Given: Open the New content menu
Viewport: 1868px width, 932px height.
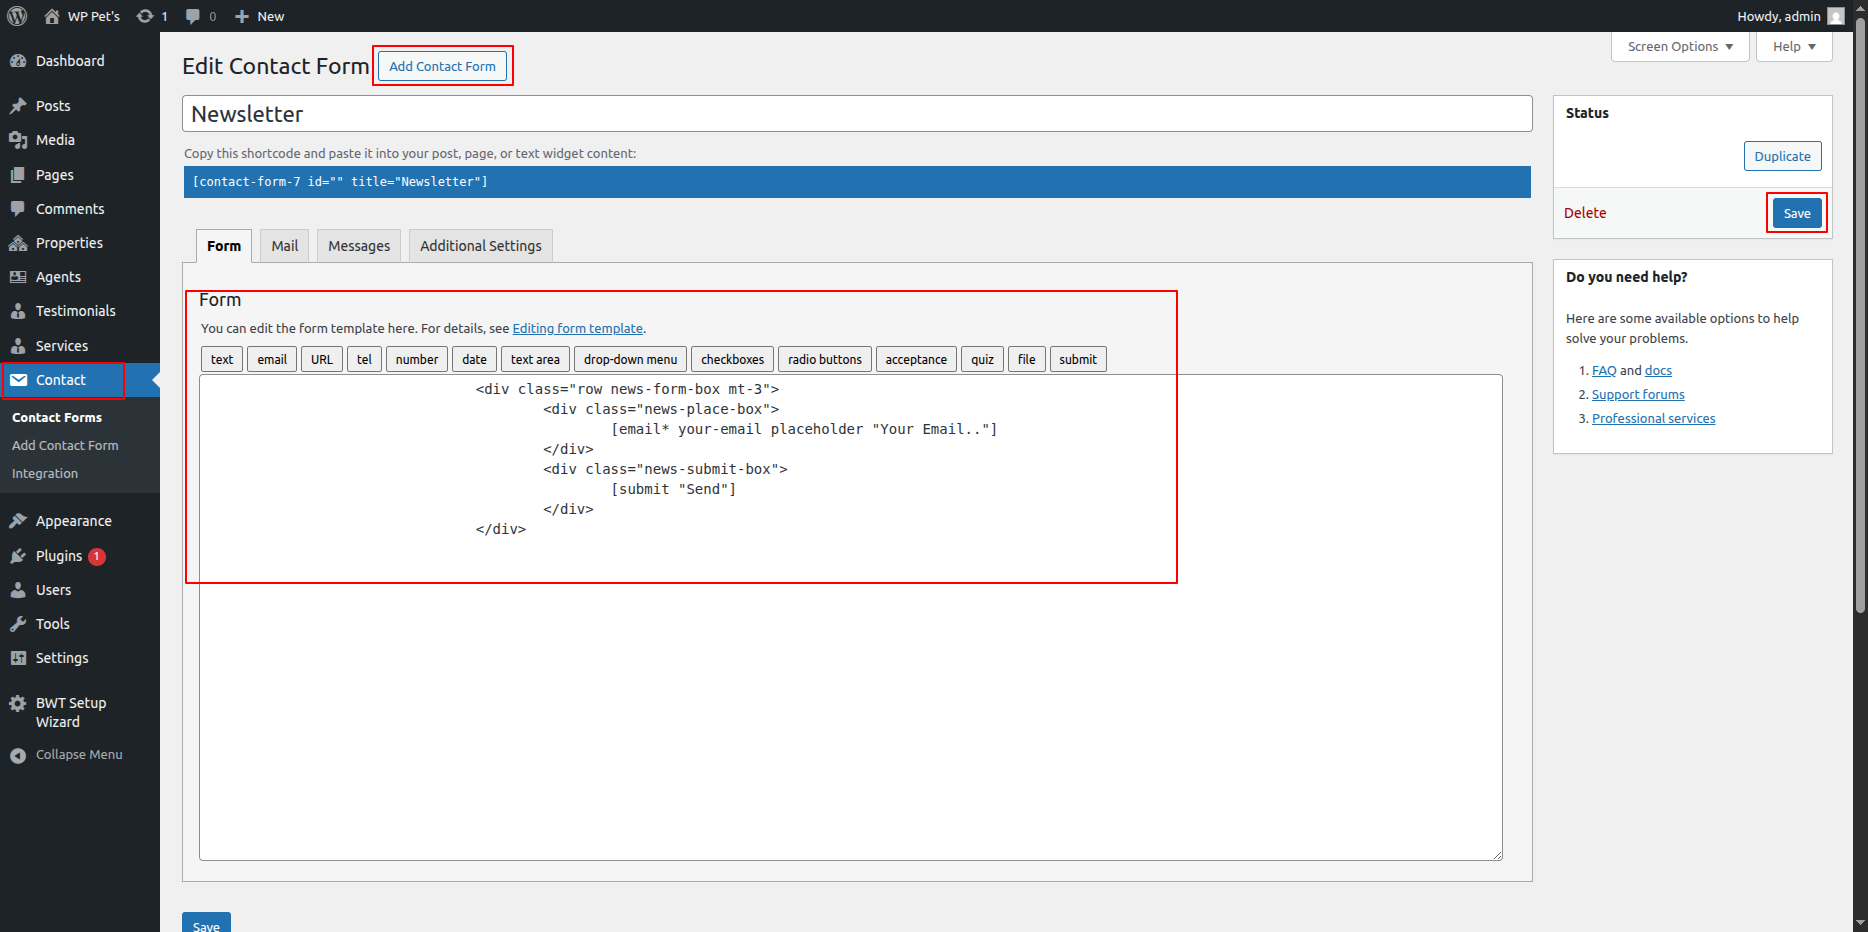Looking at the screenshot, I should (x=260, y=16).
